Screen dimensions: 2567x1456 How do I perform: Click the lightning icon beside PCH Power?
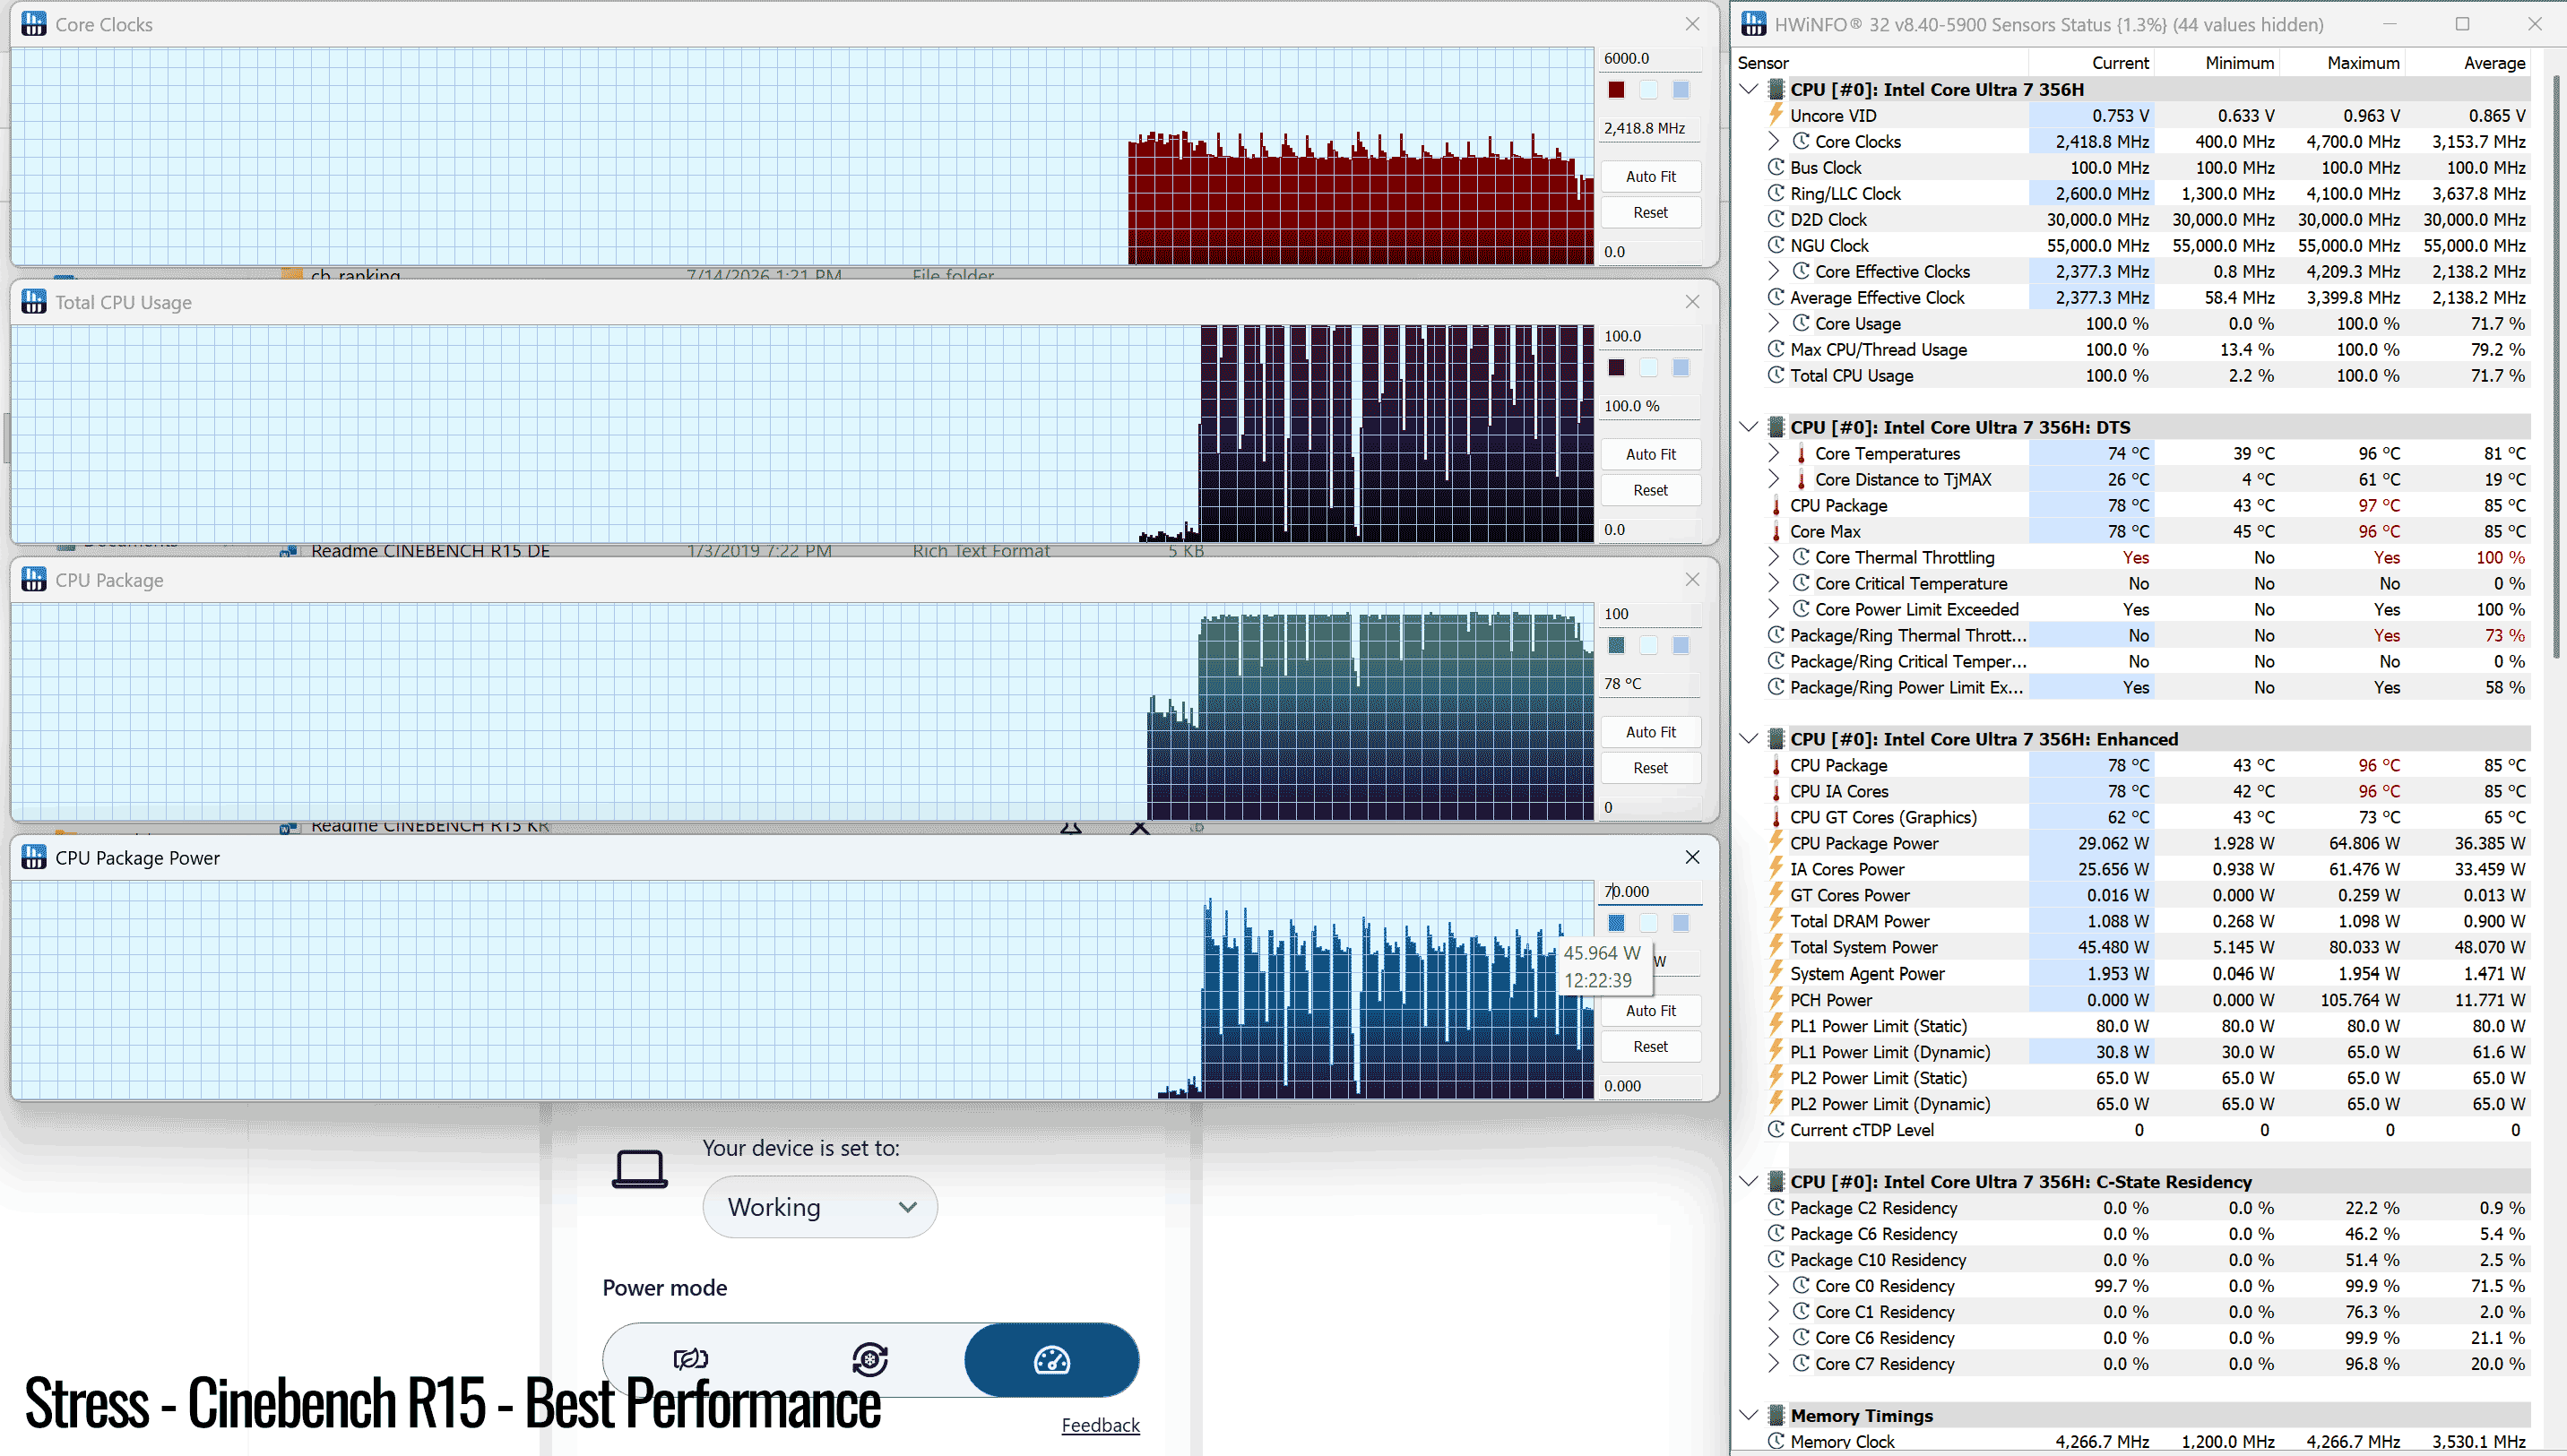coord(1776,999)
